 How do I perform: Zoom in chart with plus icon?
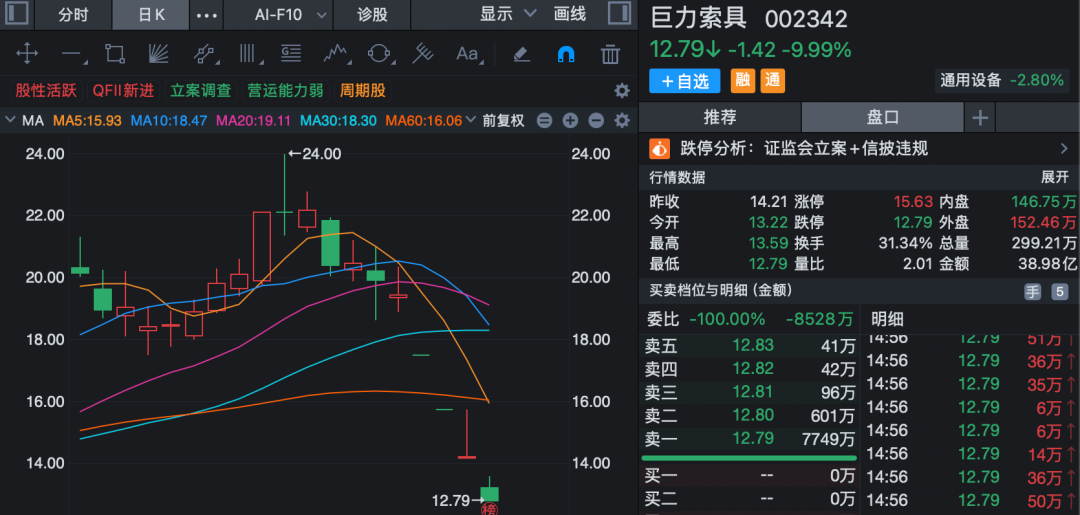tap(570, 121)
